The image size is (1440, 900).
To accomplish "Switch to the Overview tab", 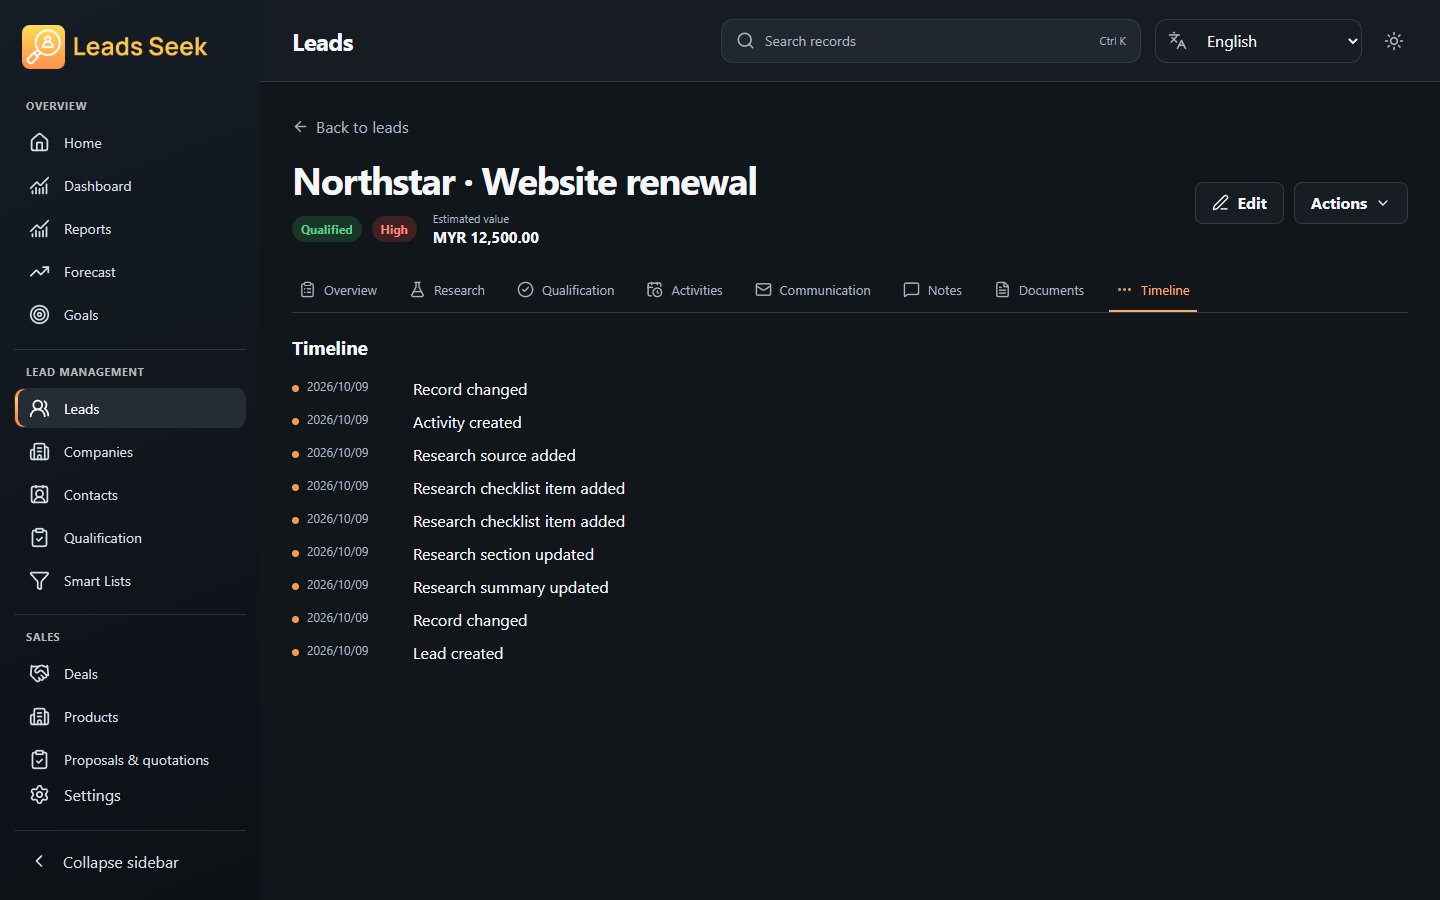I will pyautogui.click(x=338, y=290).
